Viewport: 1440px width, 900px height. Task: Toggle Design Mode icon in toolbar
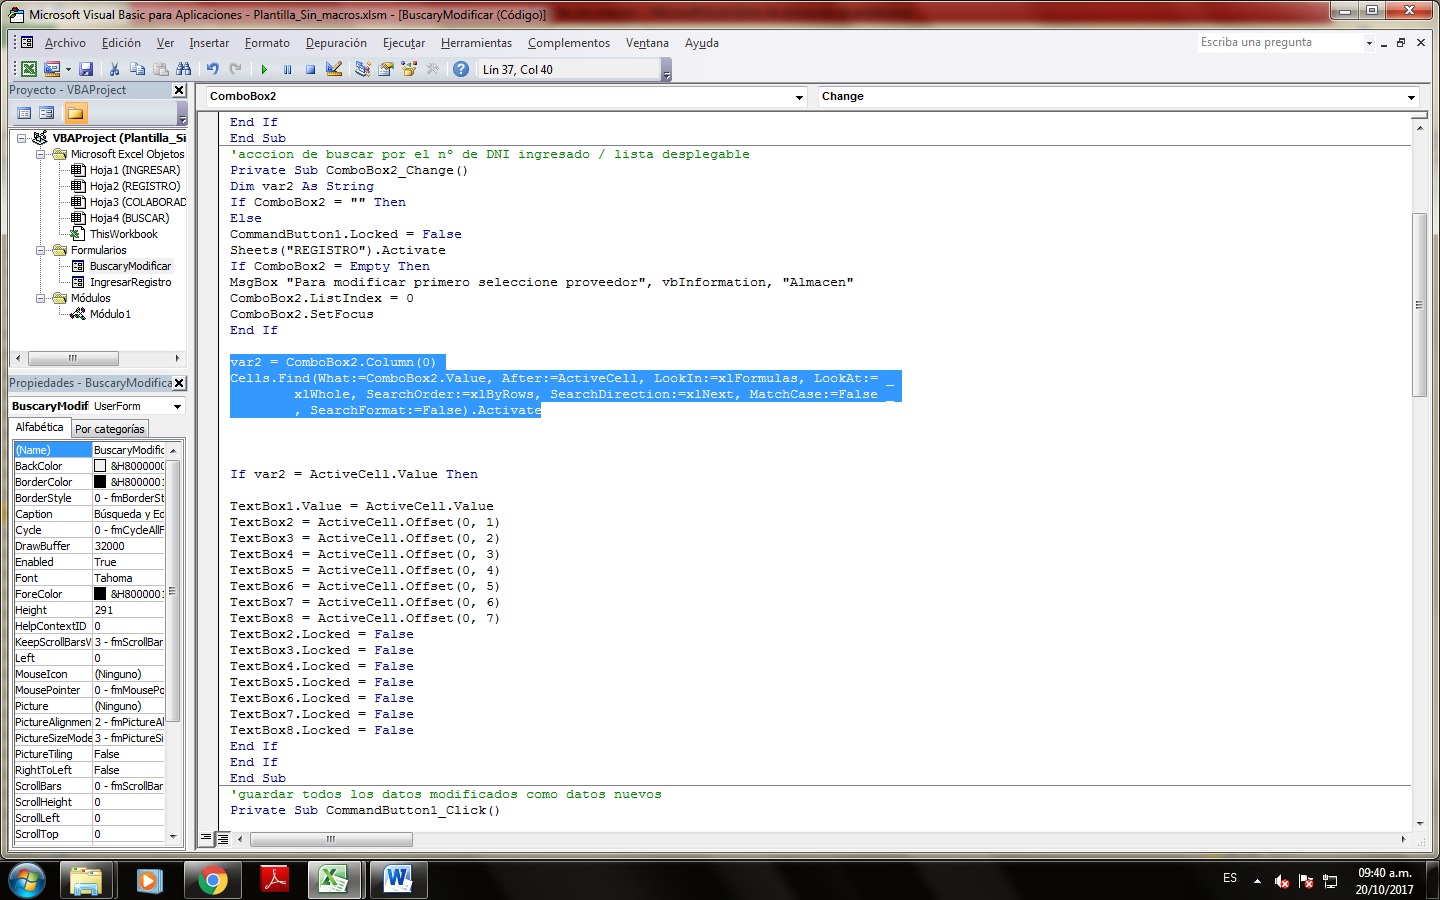click(x=334, y=69)
